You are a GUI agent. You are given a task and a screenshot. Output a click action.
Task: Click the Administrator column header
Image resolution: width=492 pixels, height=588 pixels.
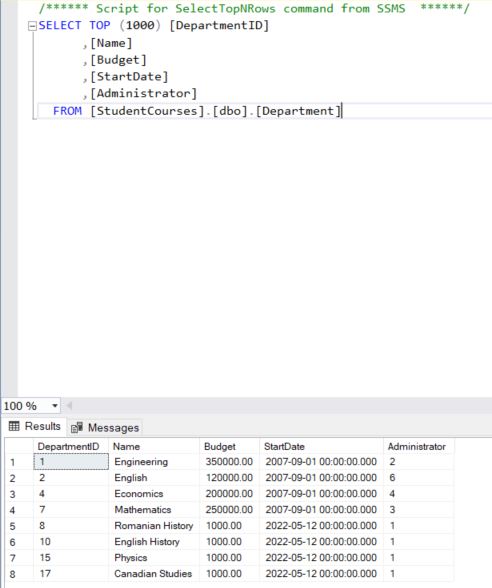418,446
